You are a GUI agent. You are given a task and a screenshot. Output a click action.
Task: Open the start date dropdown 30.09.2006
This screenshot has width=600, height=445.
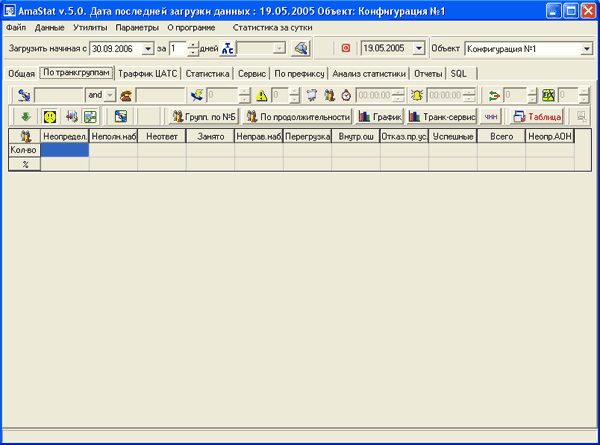(x=148, y=48)
